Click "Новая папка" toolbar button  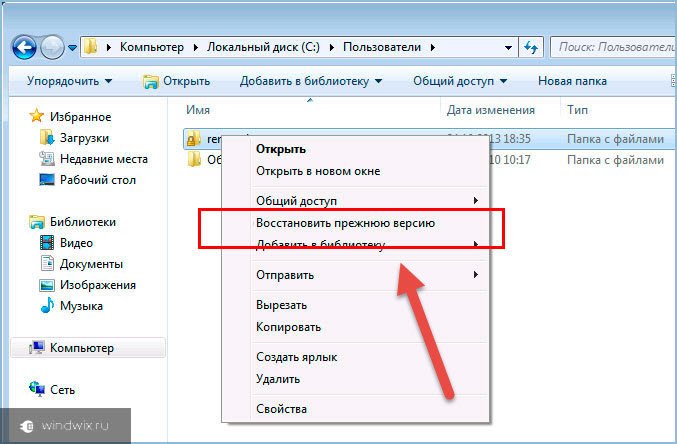[x=572, y=81]
